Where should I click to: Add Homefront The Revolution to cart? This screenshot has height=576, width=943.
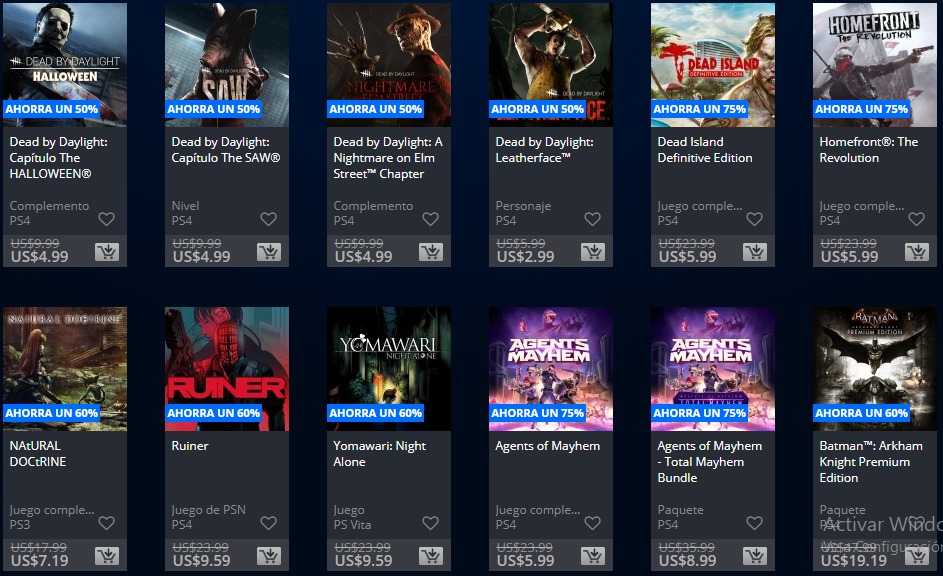(x=917, y=252)
